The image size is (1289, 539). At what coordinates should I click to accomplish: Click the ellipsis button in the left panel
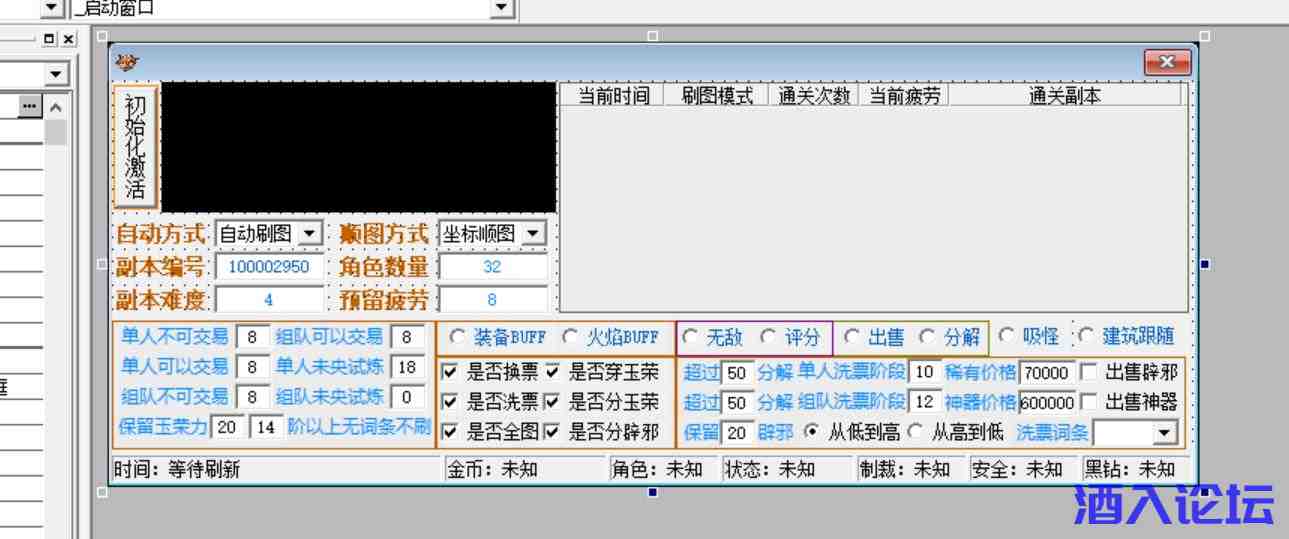click(x=29, y=106)
